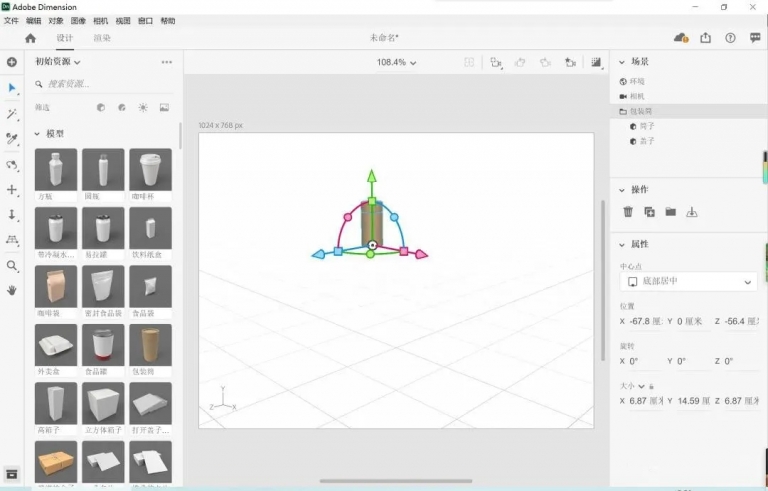Open the 文件 menu
The height and width of the screenshot is (491, 768).
click(11, 21)
